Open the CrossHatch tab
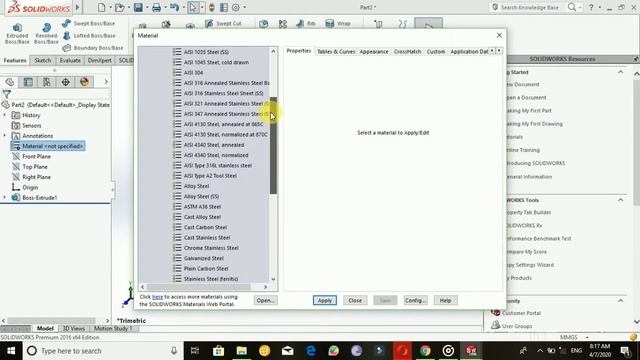This screenshot has width=640, height=360. (x=407, y=52)
